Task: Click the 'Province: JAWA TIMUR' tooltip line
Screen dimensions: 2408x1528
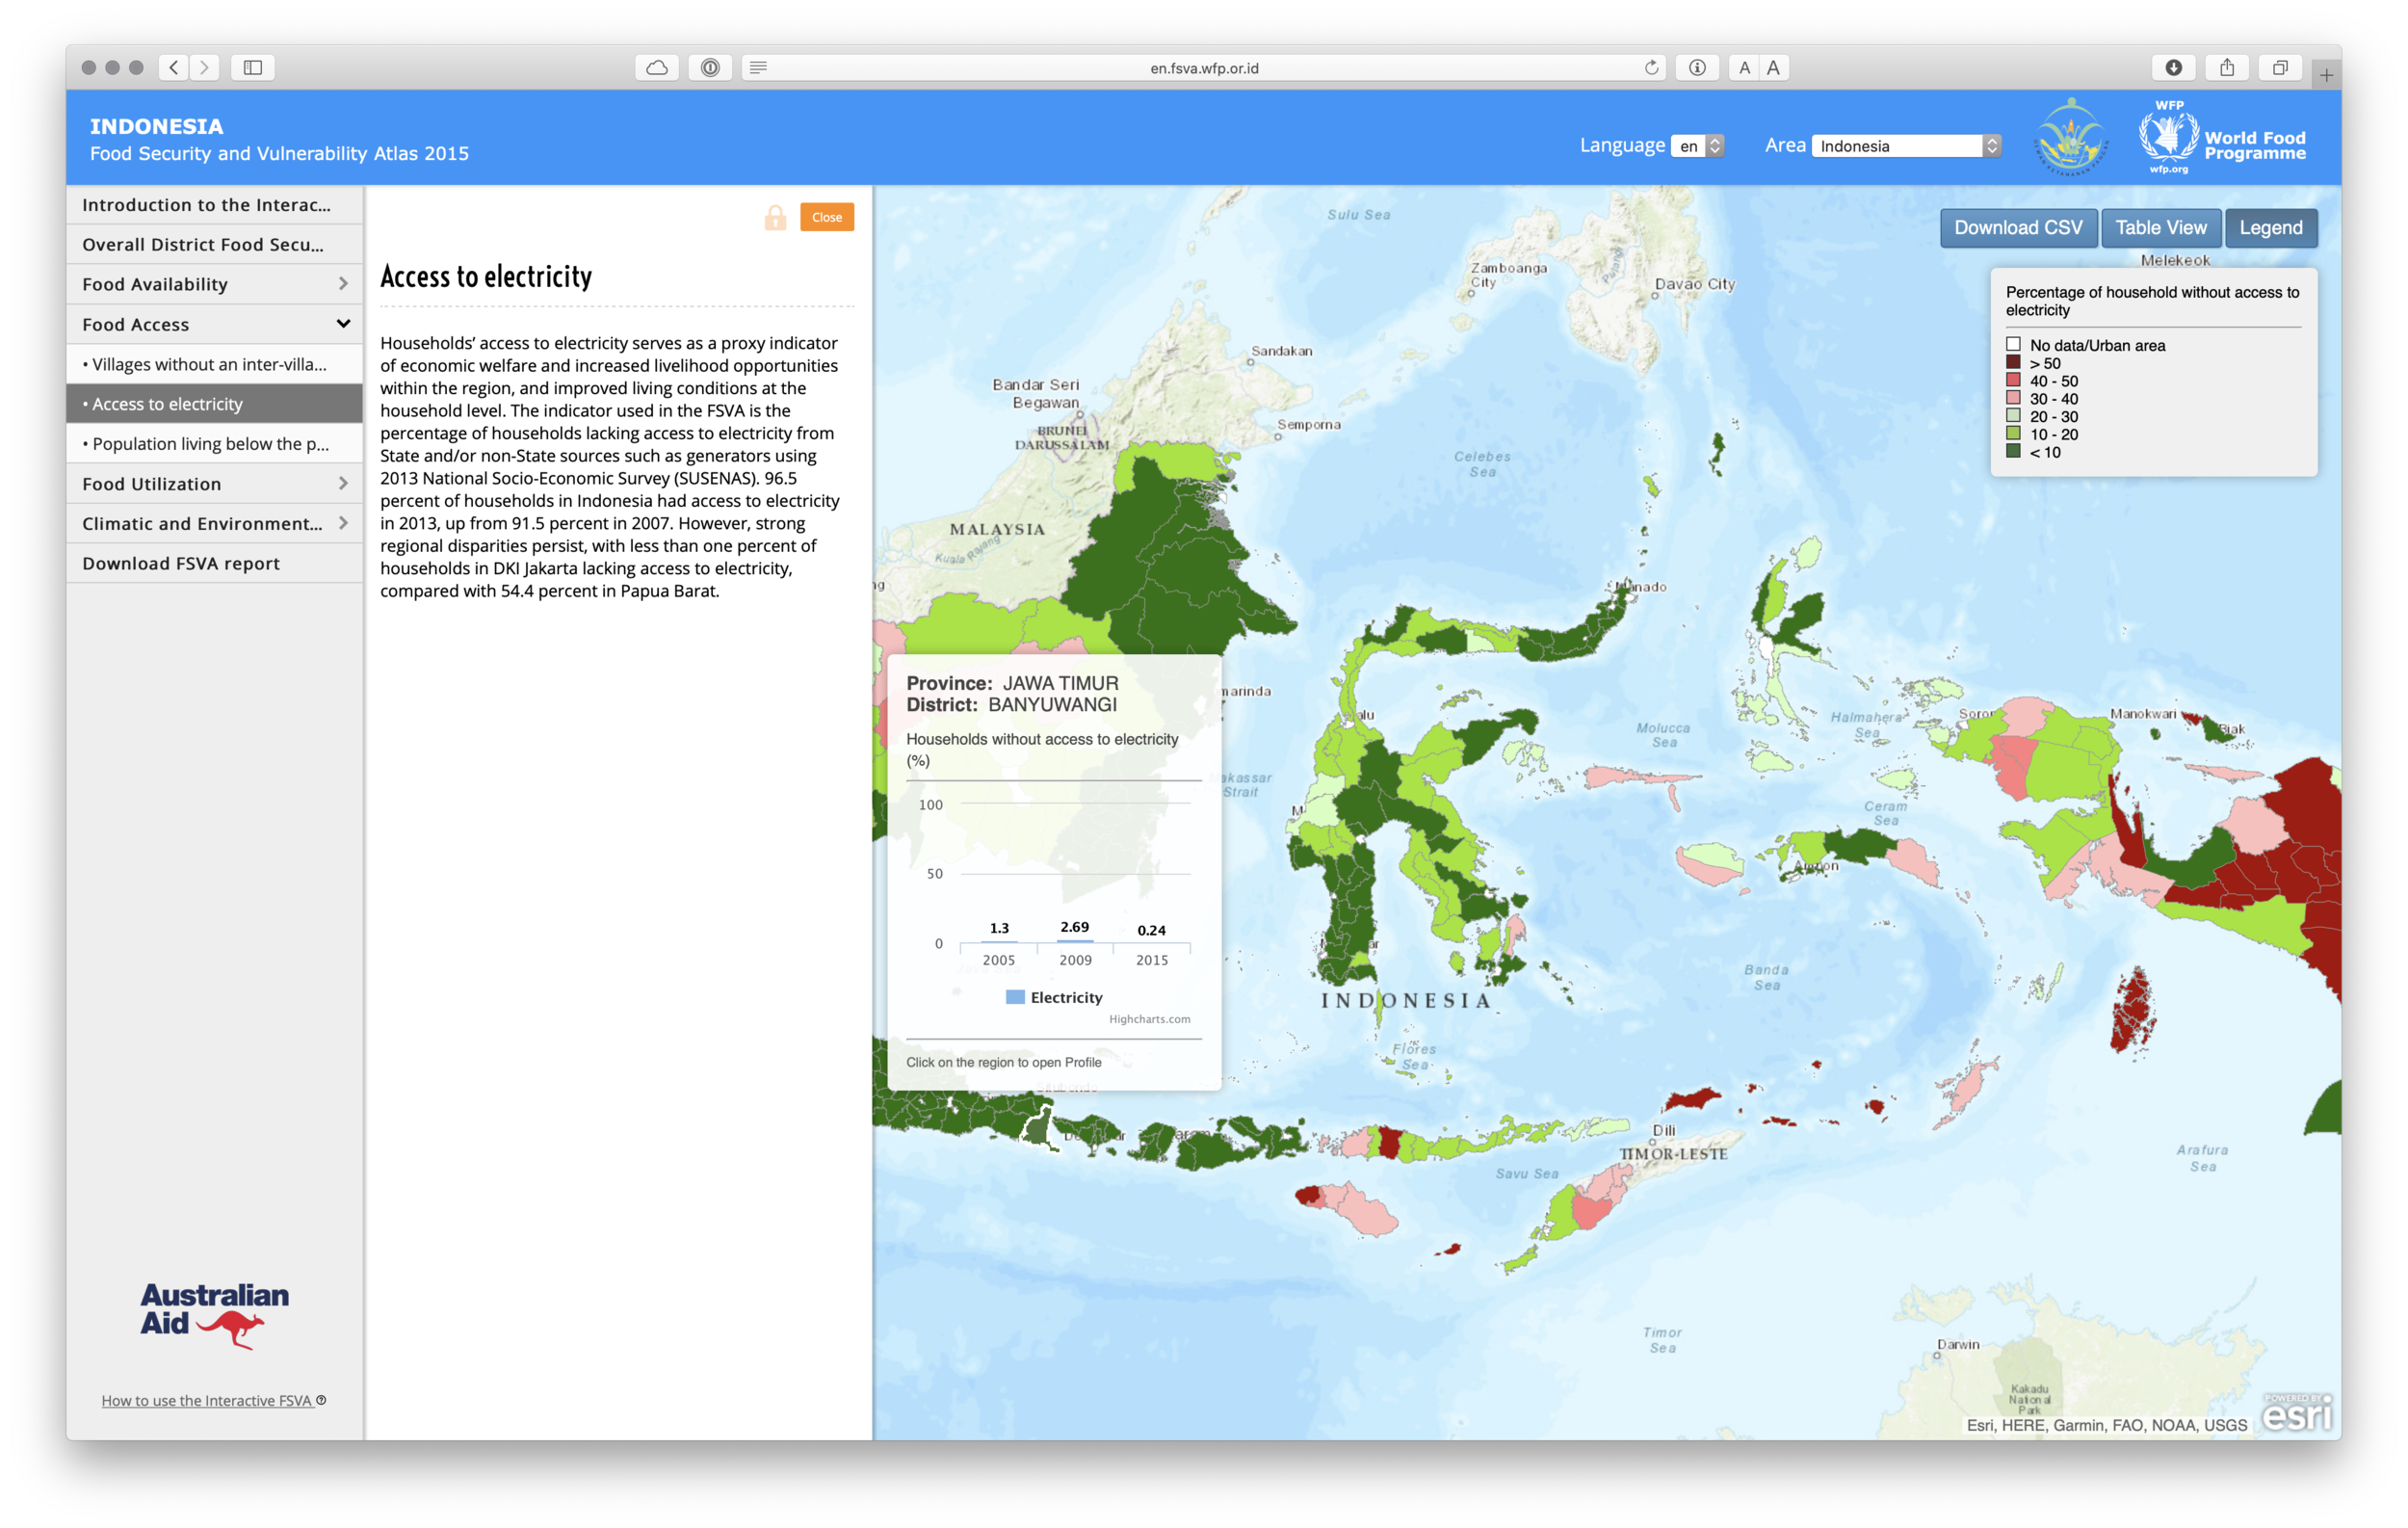Action: pyautogui.click(x=1012, y=683)
